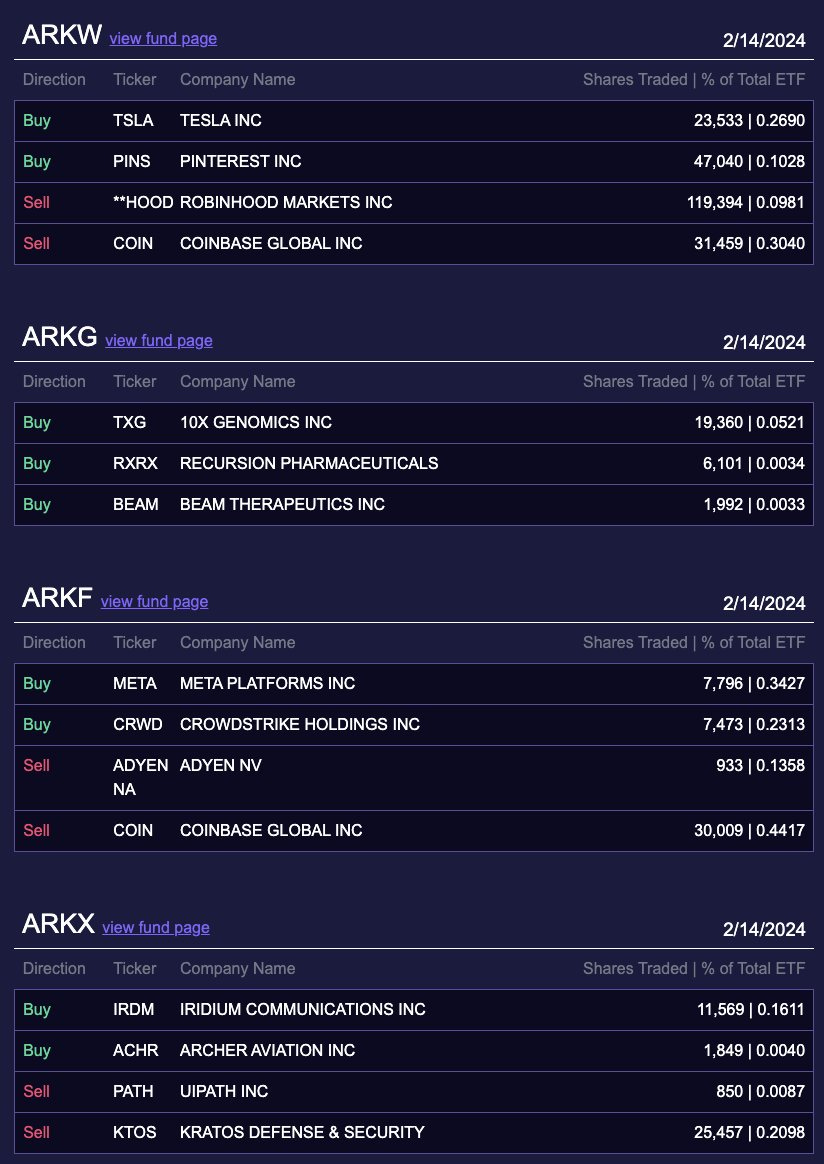Click IRIDIUM COMMUNICATIONS INC company name

tap(302, 1010)
